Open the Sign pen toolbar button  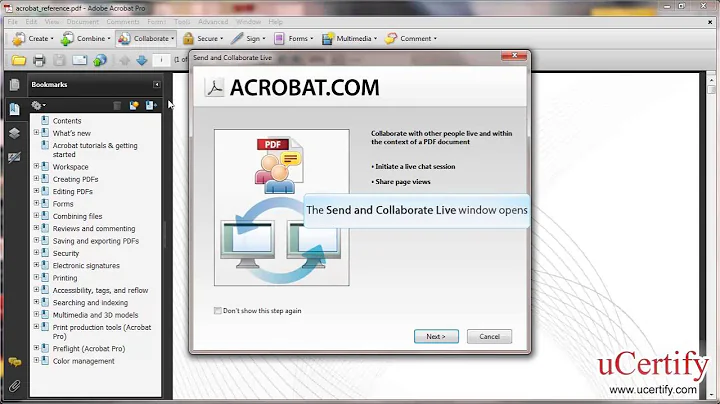click(x=248, y=39)
